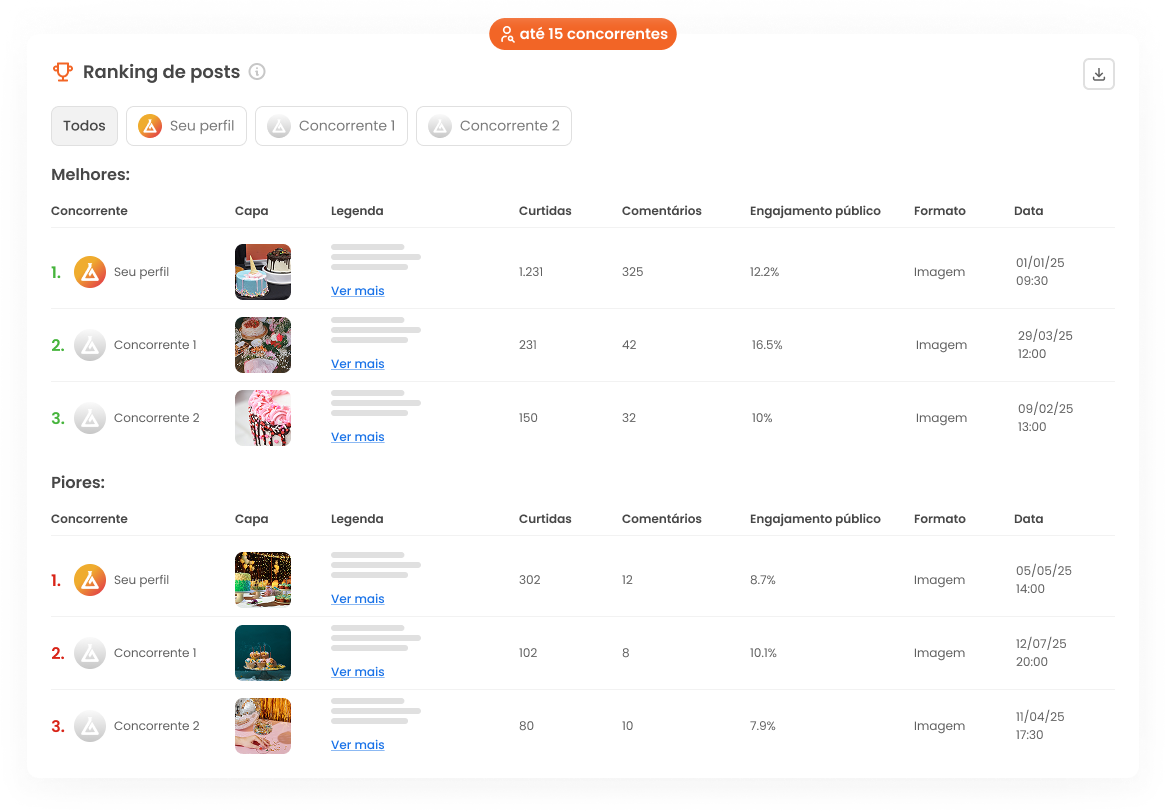Click the até 15 concorrentes badge

point(583,33)
